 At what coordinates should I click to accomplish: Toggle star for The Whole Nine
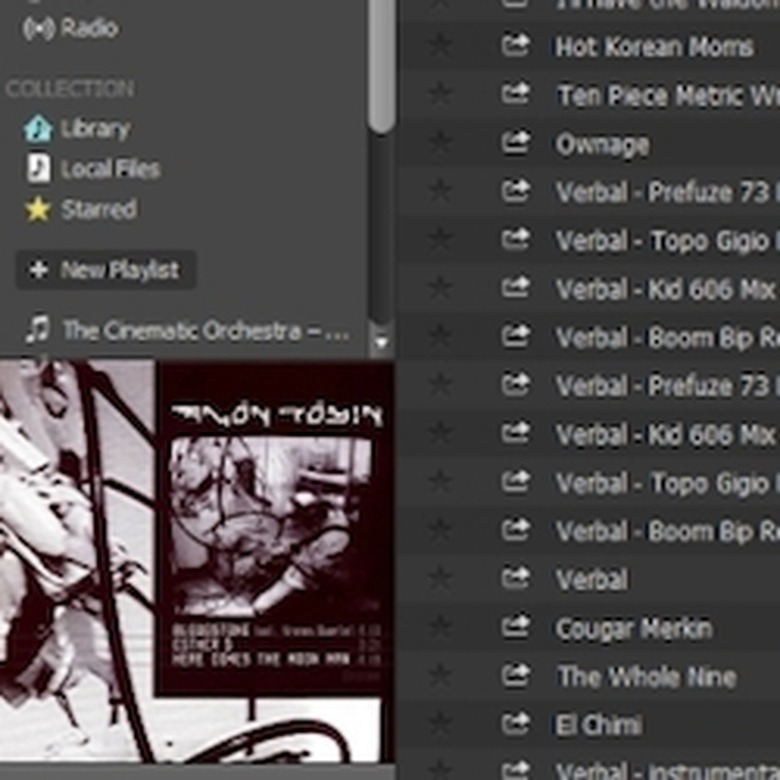(x=440, y=677)
